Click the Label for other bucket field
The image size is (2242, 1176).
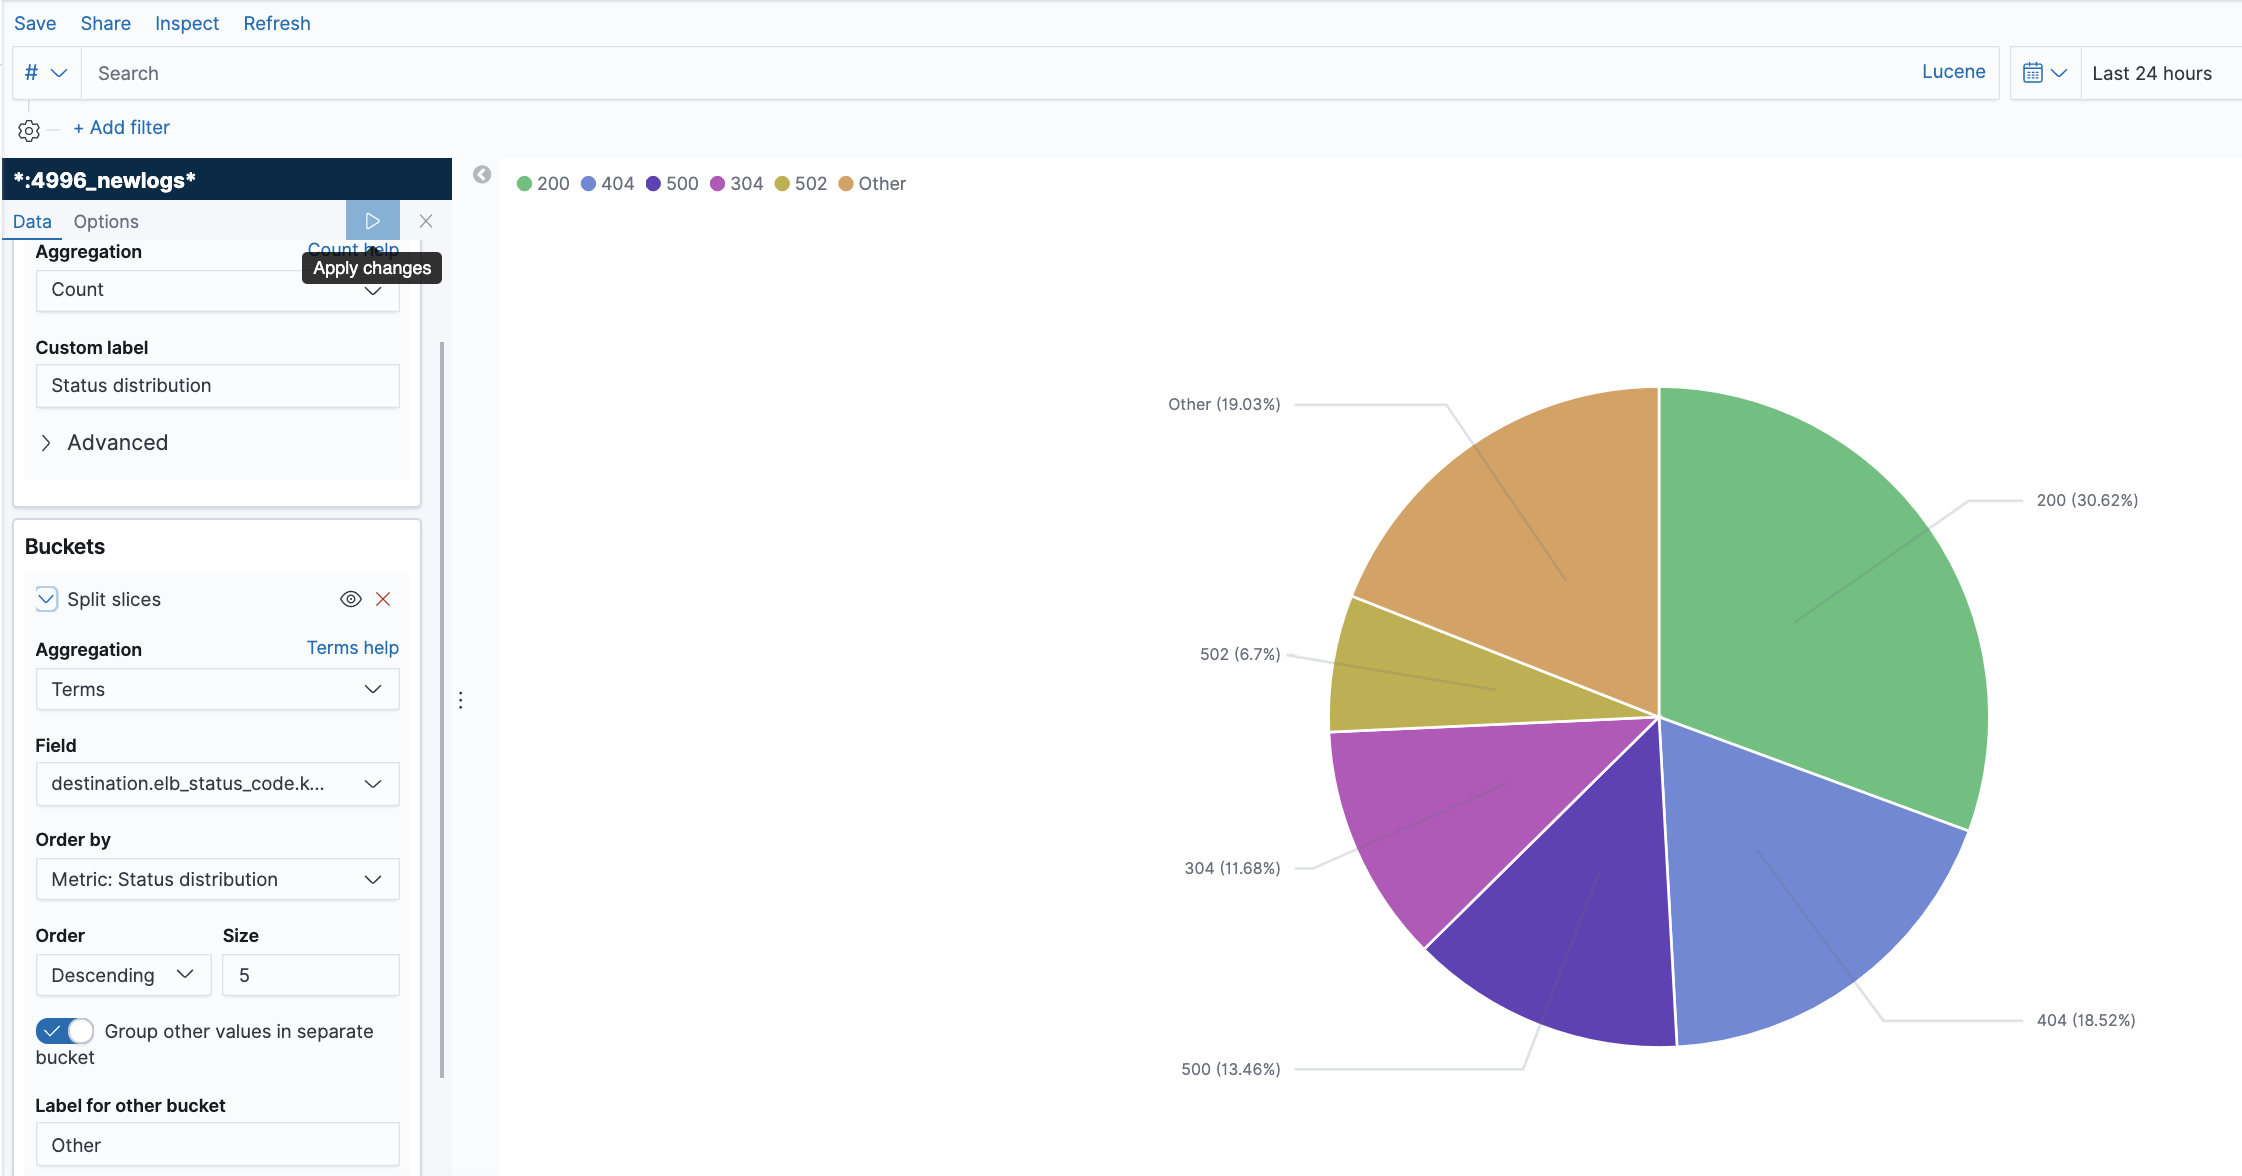pyautogui.click(x=217, y=1145)
